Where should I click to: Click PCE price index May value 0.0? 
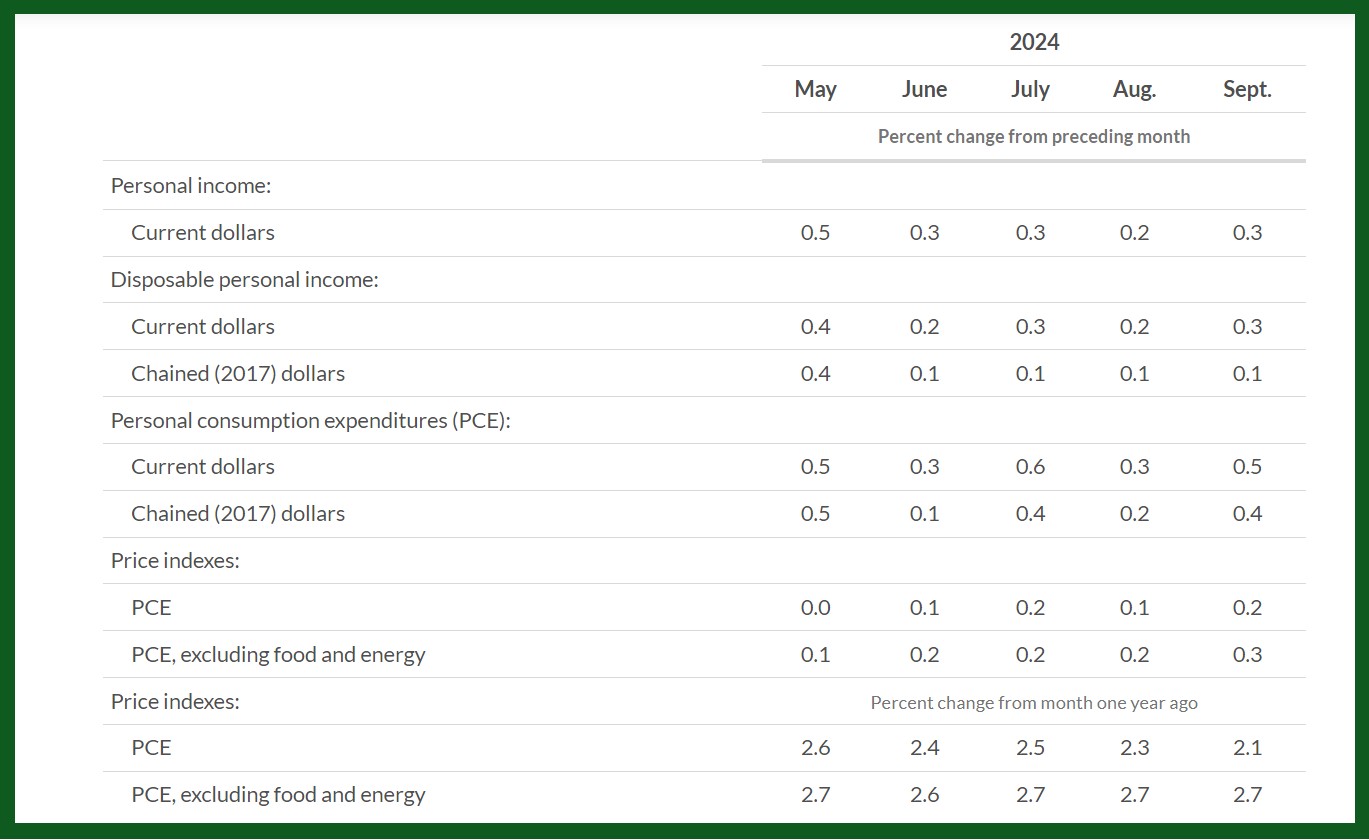(x=815, y=607)
